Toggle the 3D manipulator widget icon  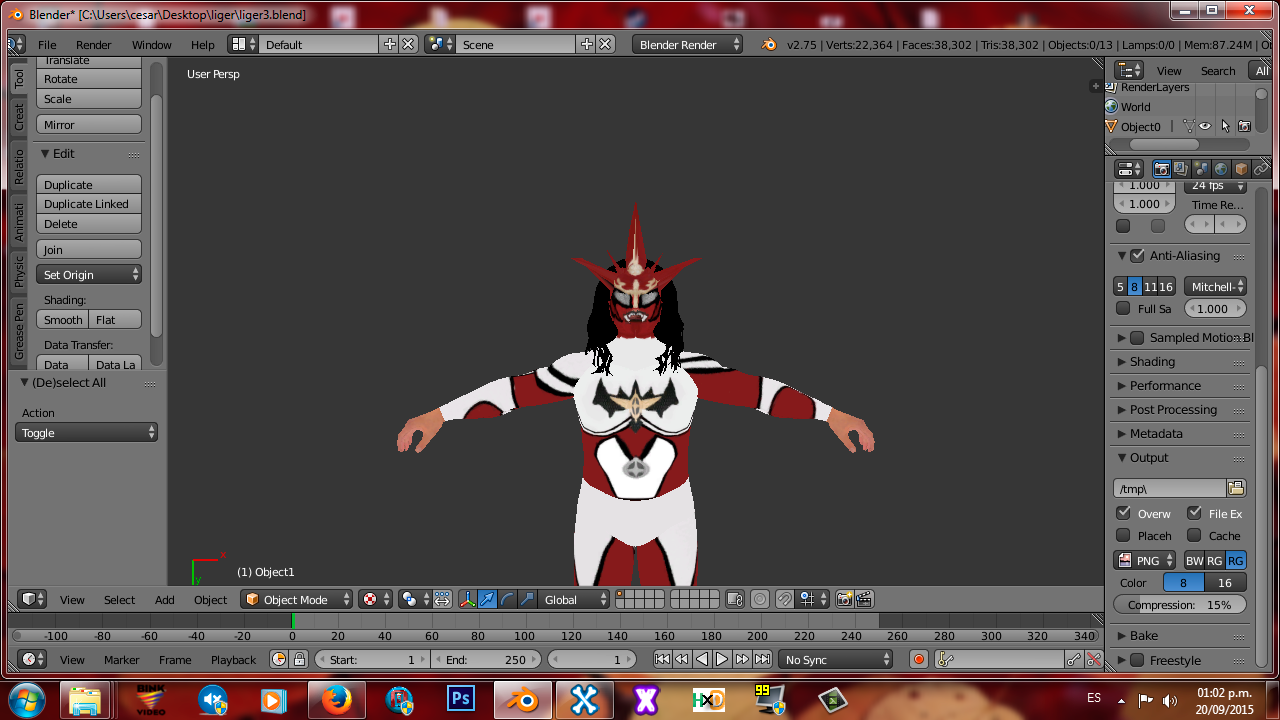468,599
